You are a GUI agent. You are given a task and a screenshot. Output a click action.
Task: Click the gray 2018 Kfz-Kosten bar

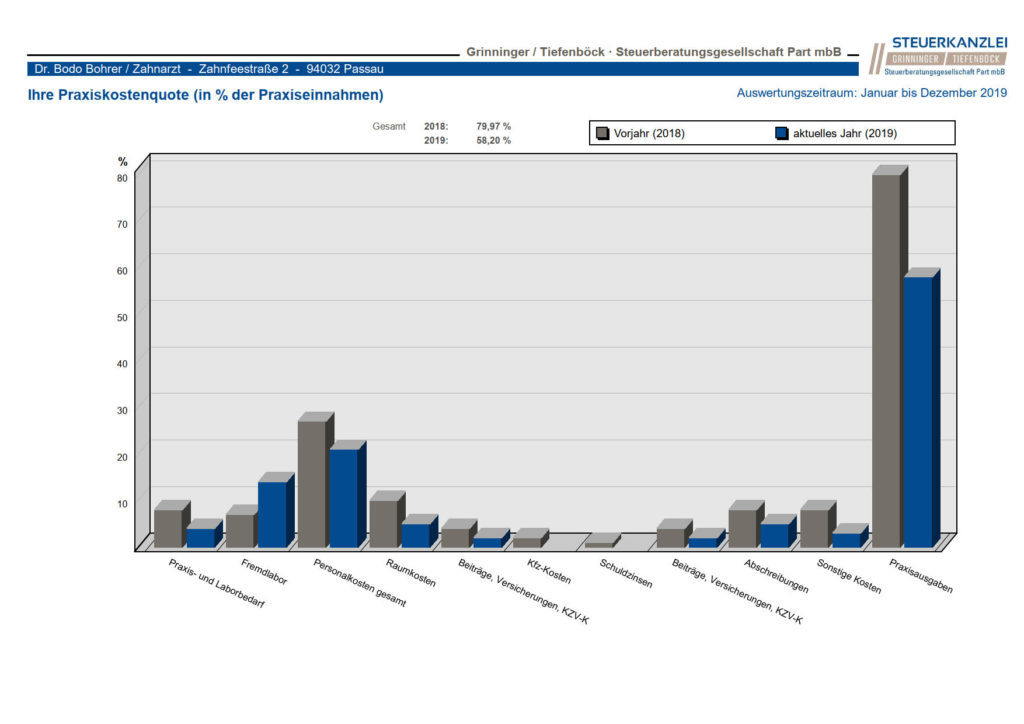[527, 543]
